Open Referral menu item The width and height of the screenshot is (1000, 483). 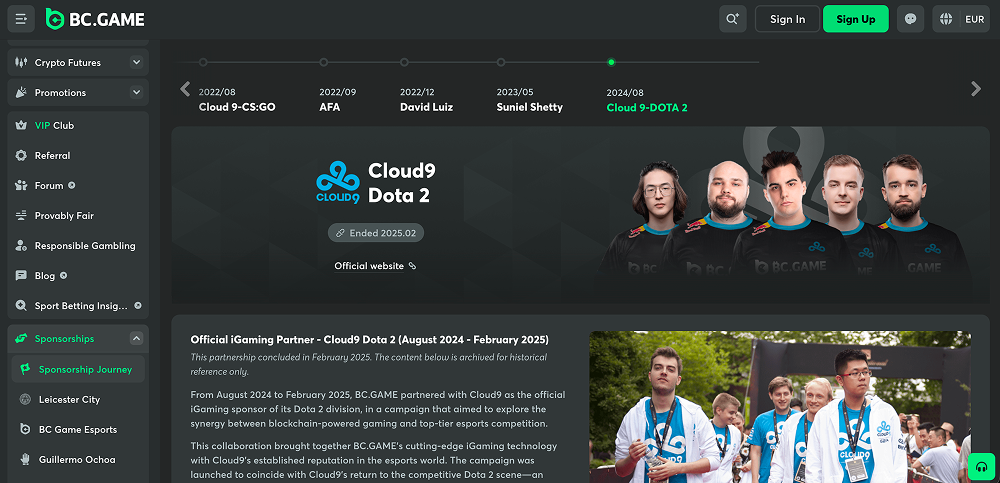click(x=78, y=156)
